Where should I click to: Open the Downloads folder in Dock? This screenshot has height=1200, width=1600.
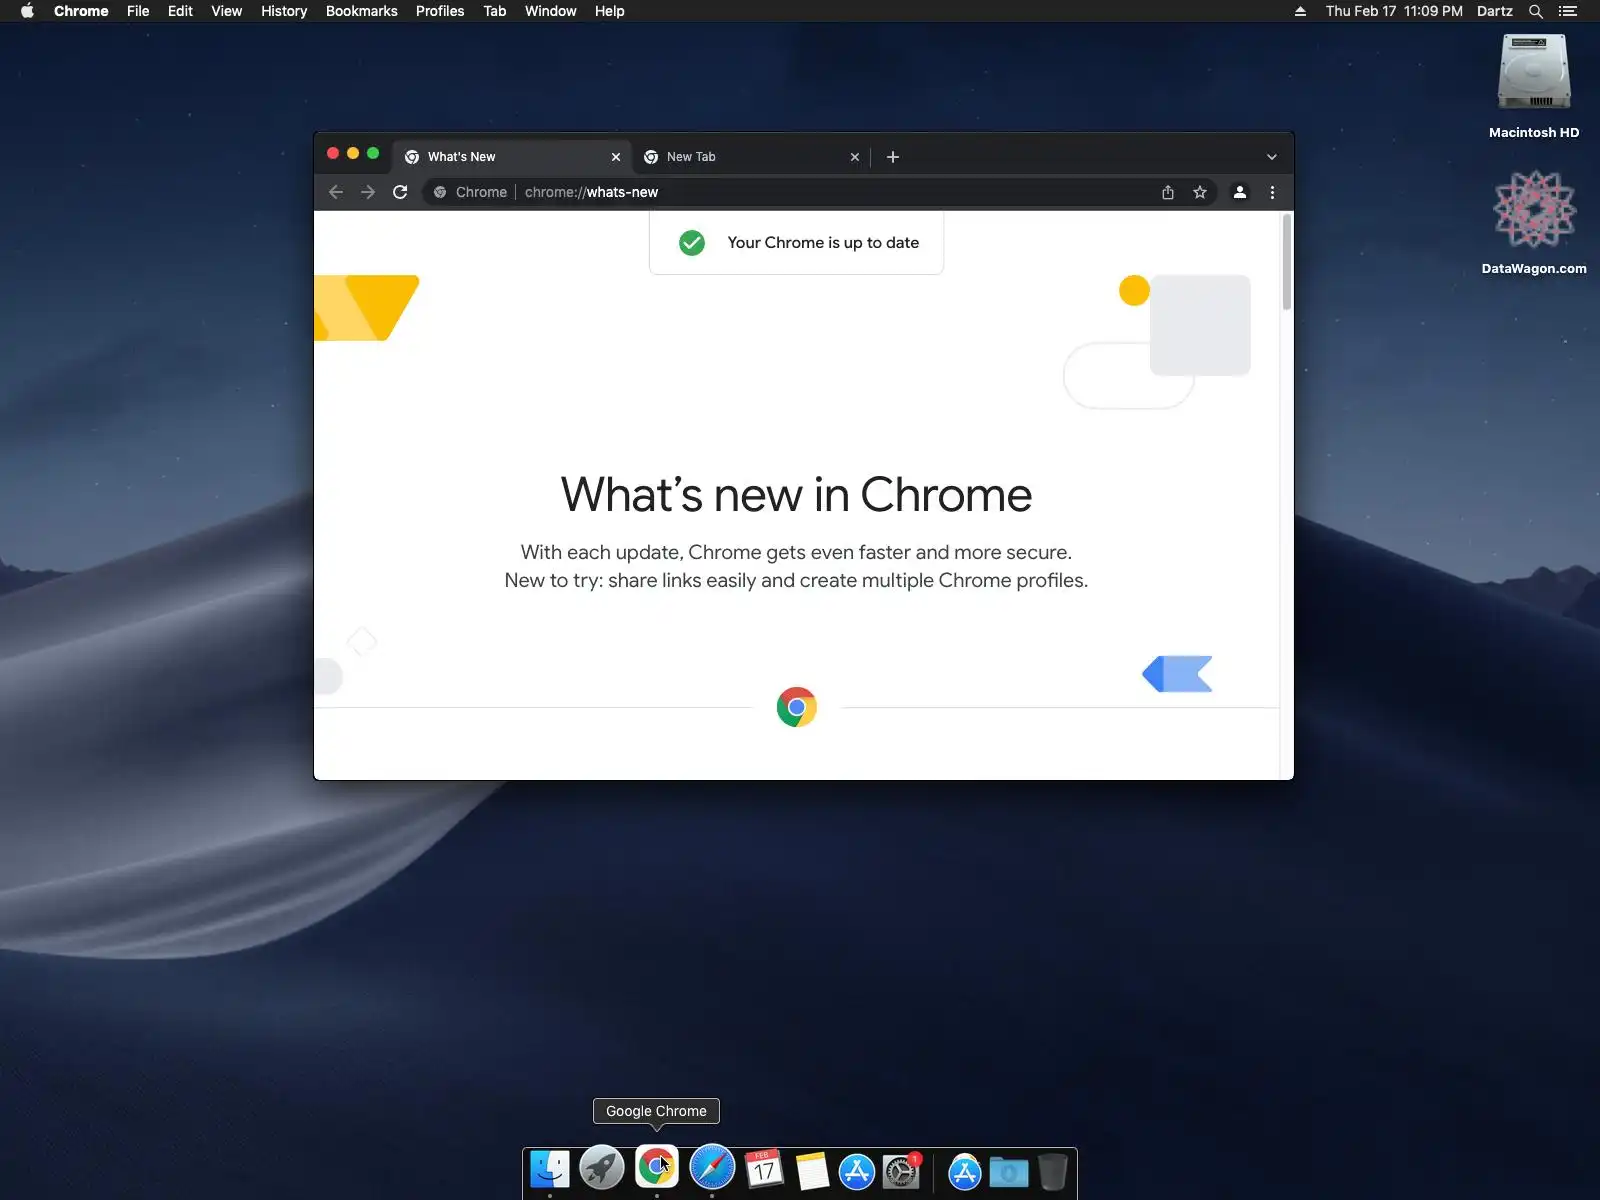(x=1009, y=1172)
